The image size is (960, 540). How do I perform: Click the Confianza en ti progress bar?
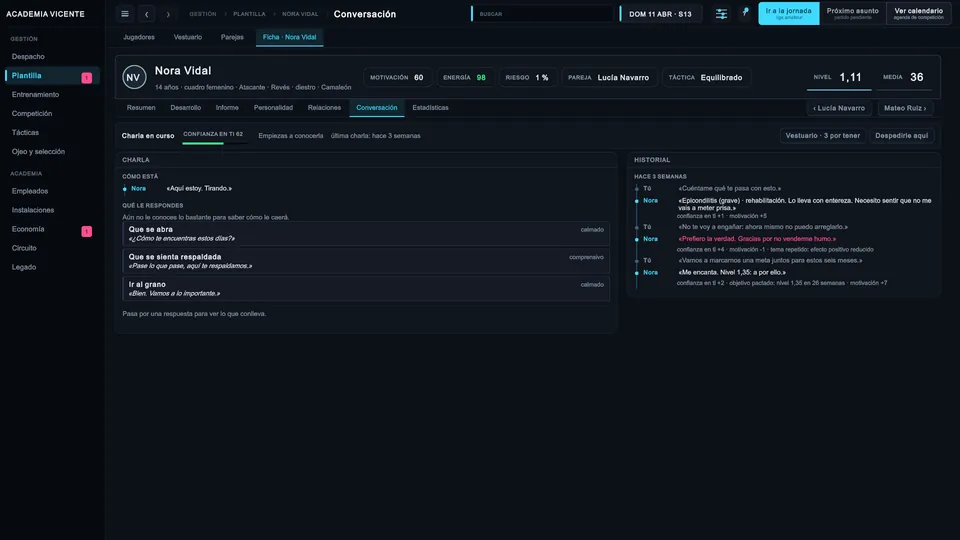[214, 143]
